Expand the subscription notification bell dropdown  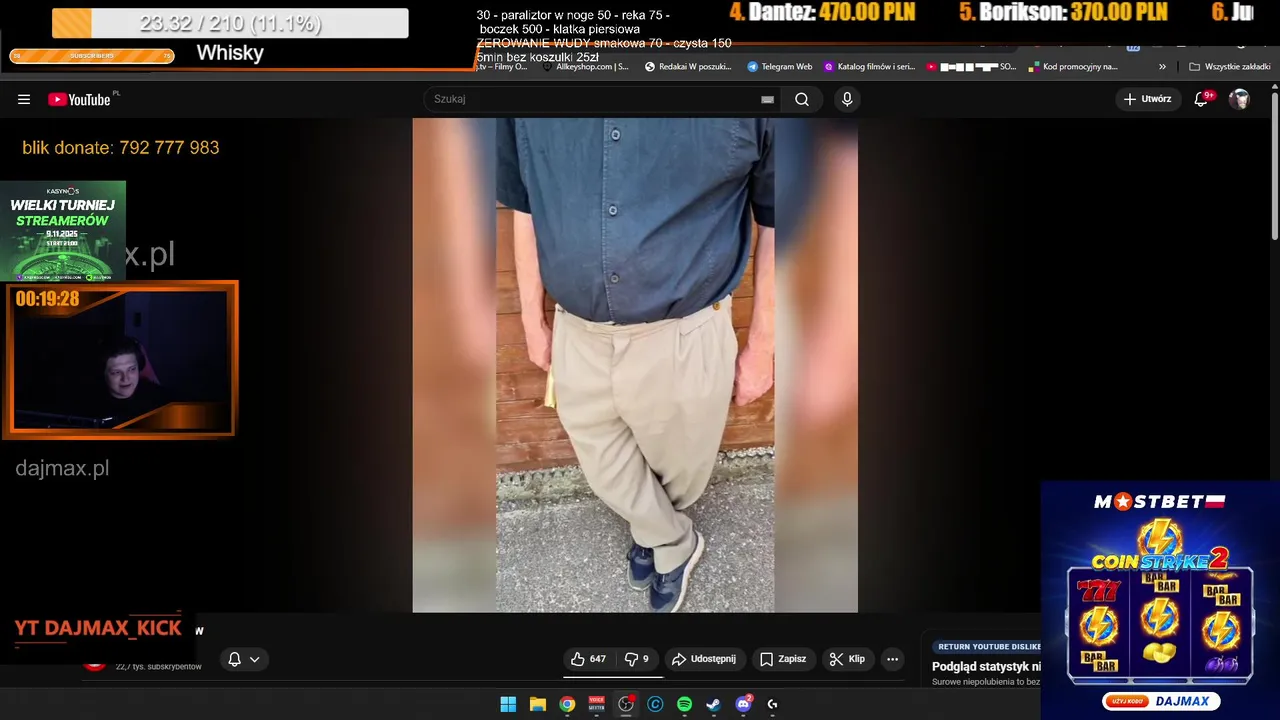click(244, 659)
